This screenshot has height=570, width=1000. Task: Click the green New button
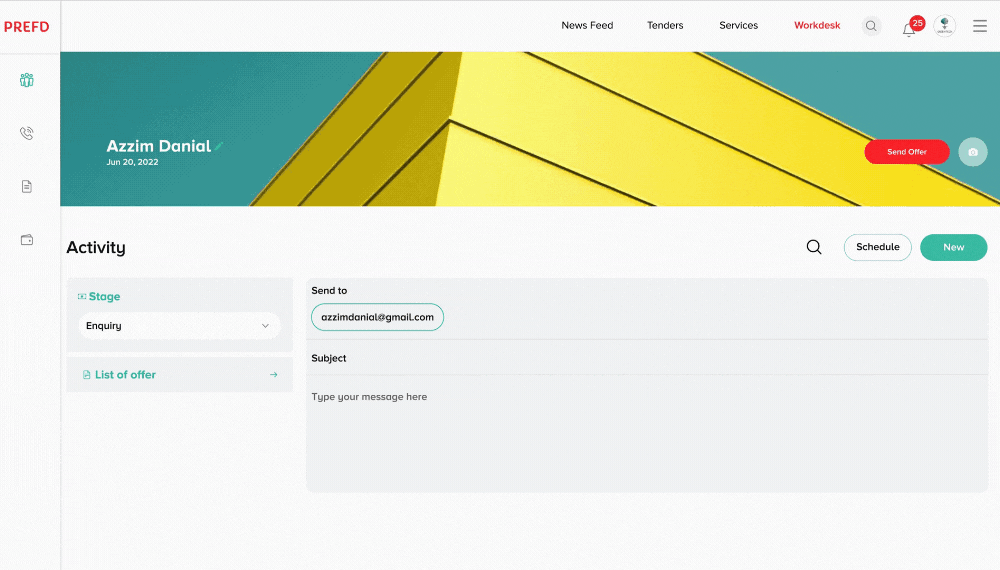click(x=953, y=247)
